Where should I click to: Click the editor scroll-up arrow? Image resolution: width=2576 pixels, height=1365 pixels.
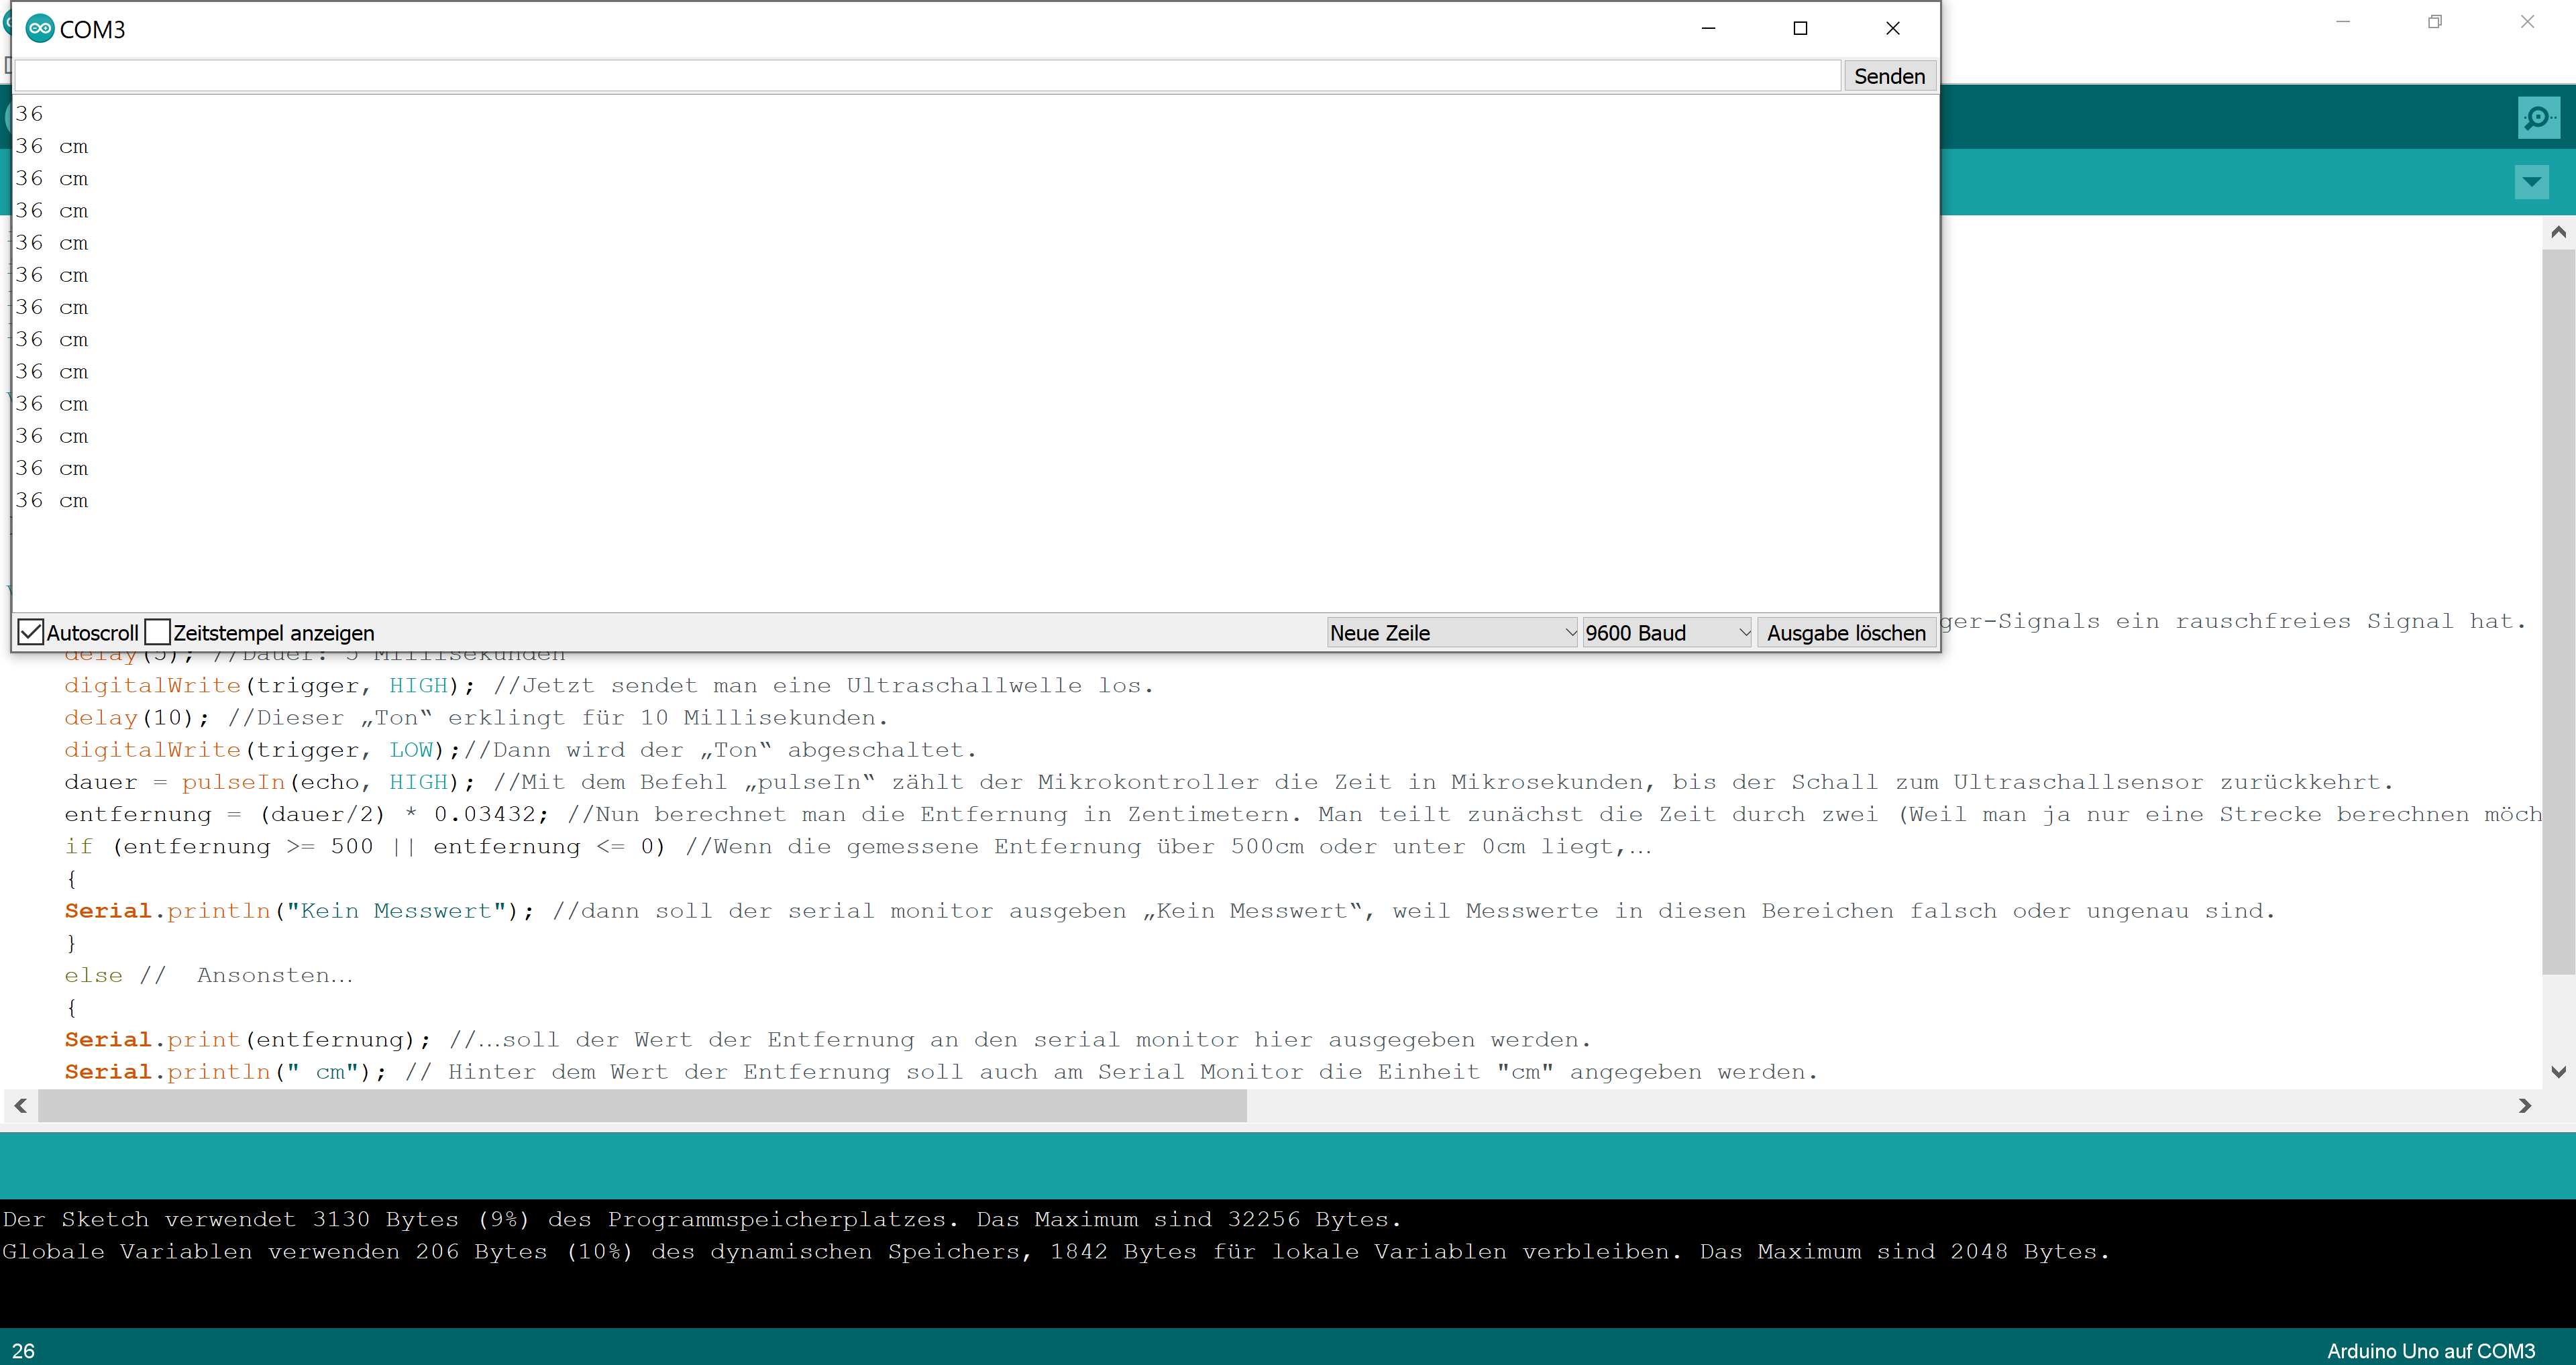tap(2558, 232)
